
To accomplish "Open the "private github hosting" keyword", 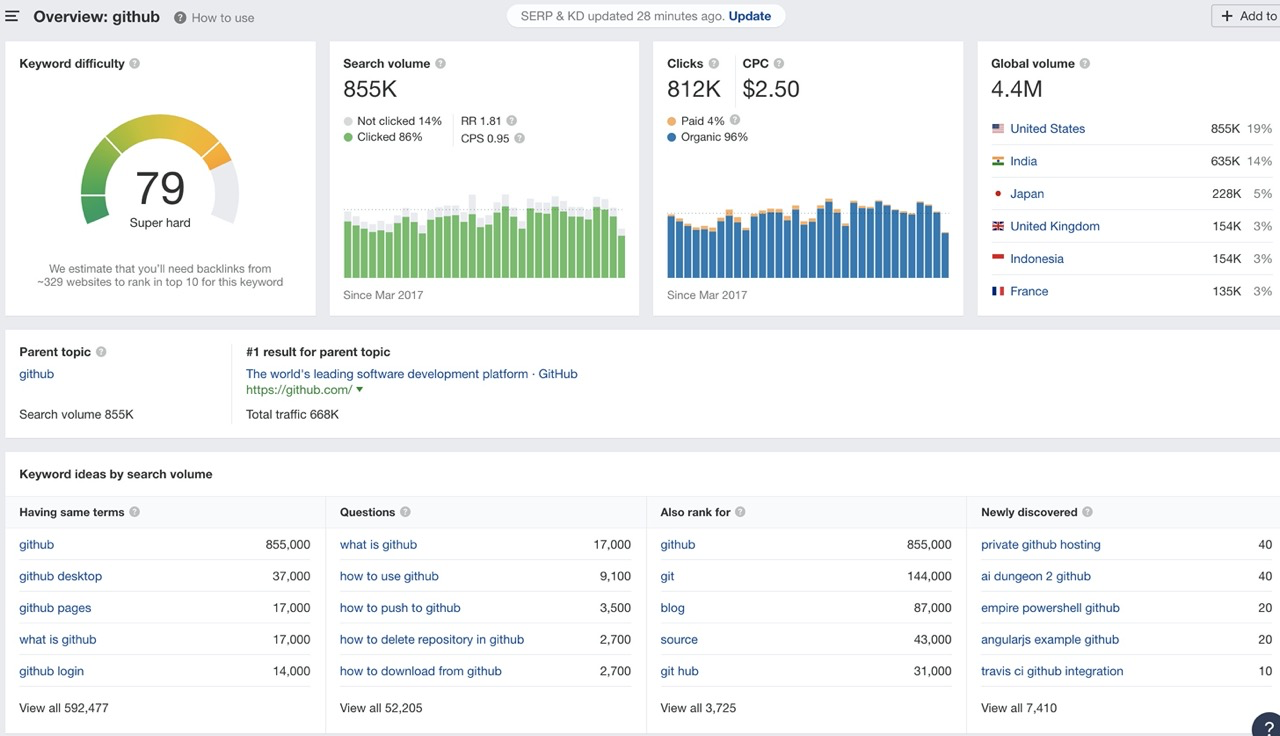I will 1040,545.
